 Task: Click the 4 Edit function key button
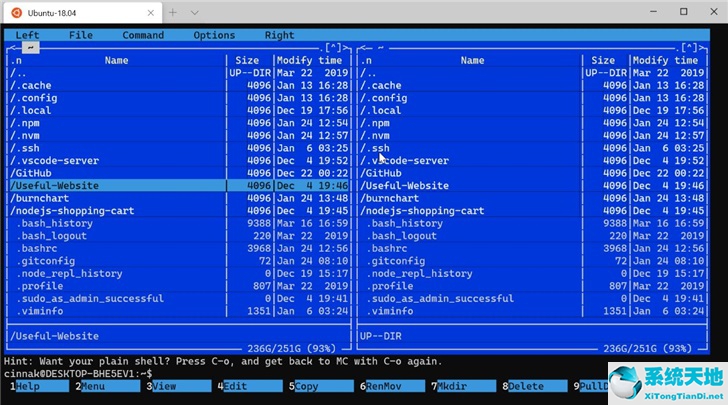[250, 386]
